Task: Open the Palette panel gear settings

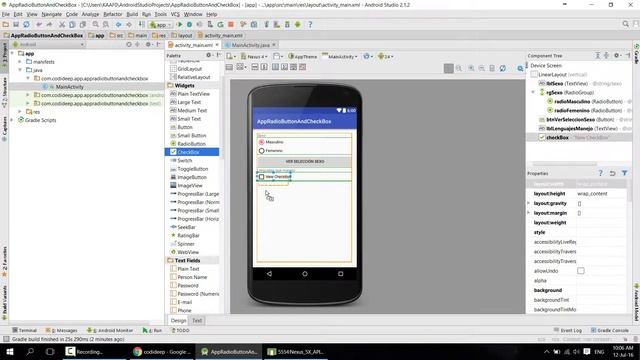Action: point(209,55)
